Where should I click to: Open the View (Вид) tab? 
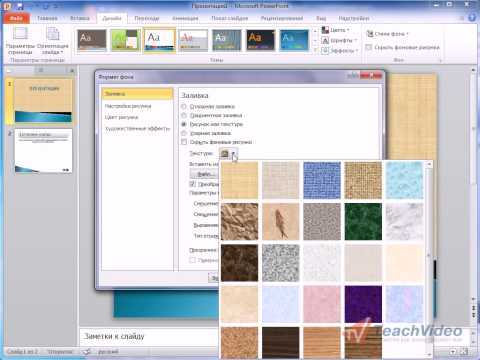(321, 18)
